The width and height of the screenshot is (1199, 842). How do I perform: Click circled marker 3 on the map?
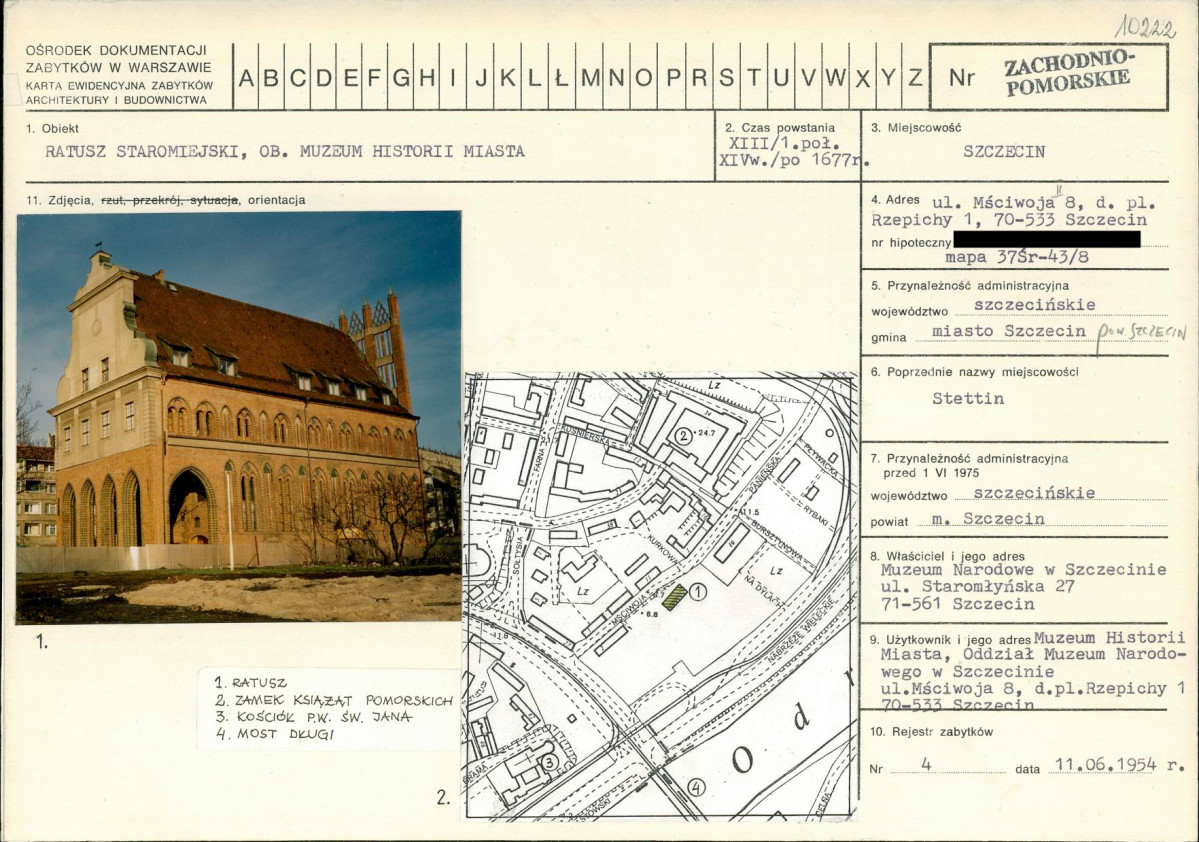[548, 762]
